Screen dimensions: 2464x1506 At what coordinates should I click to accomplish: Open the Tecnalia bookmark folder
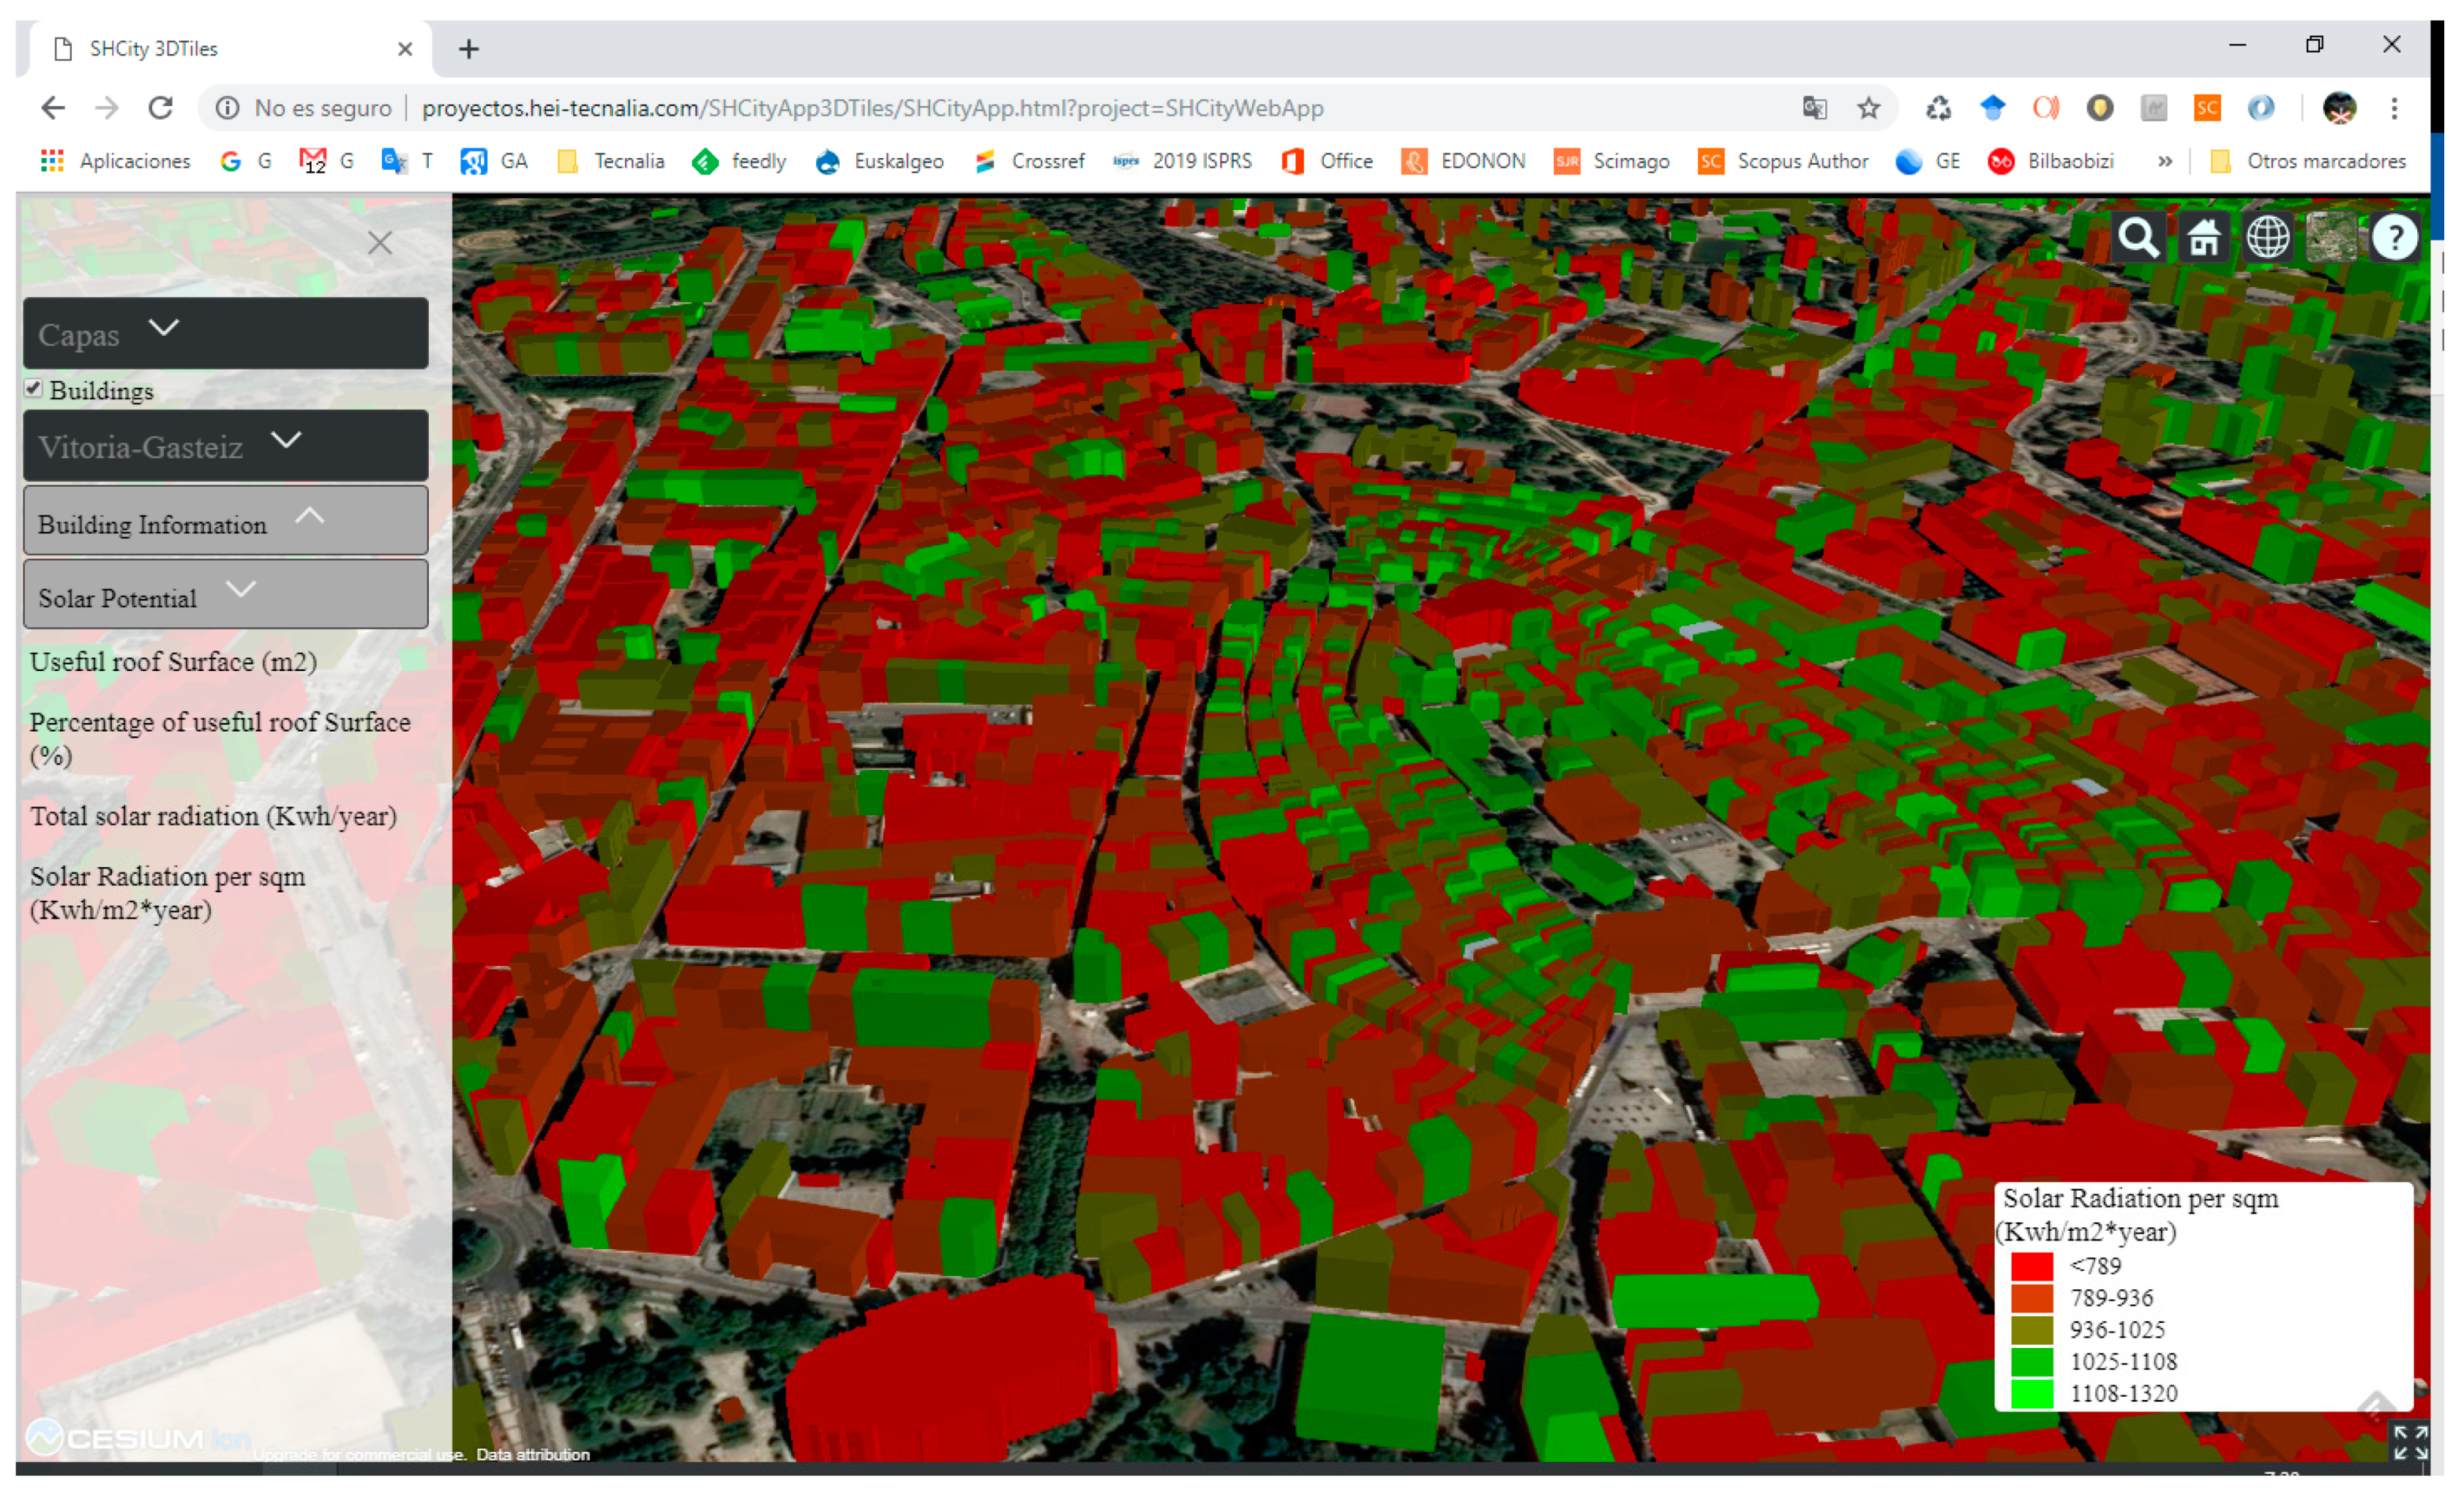coord(611,161)
